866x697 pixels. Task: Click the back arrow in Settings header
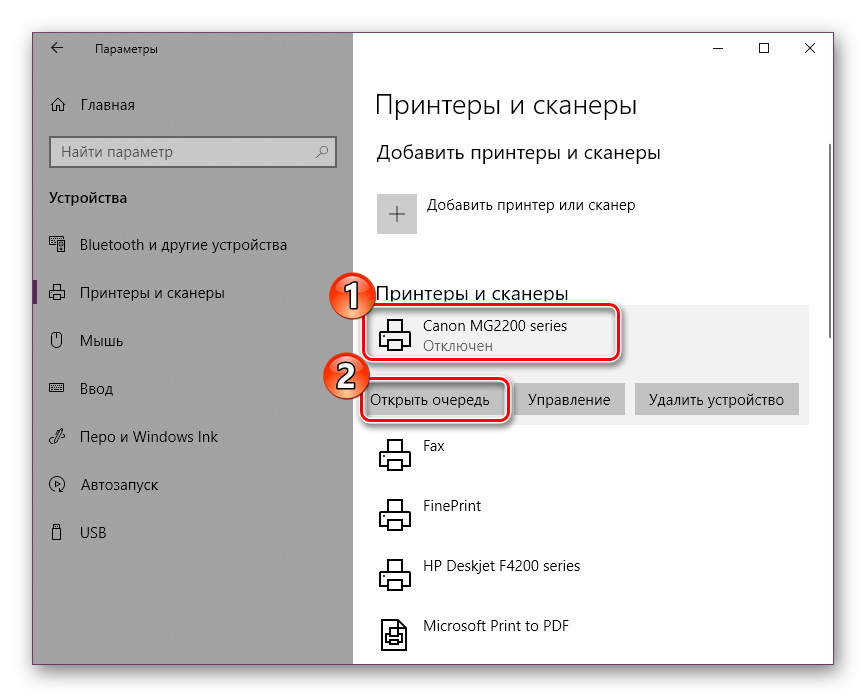pyautogui.click(x=57, y=48)
